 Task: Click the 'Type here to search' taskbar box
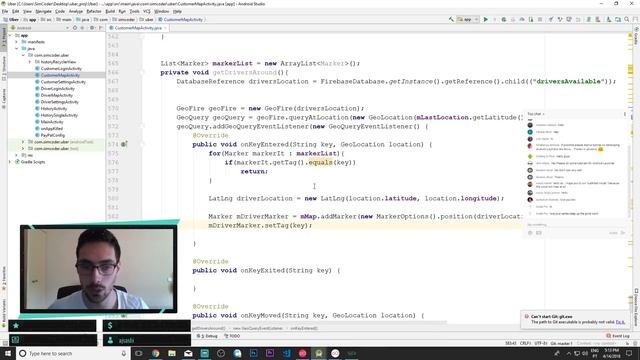[x=73, y=353]
